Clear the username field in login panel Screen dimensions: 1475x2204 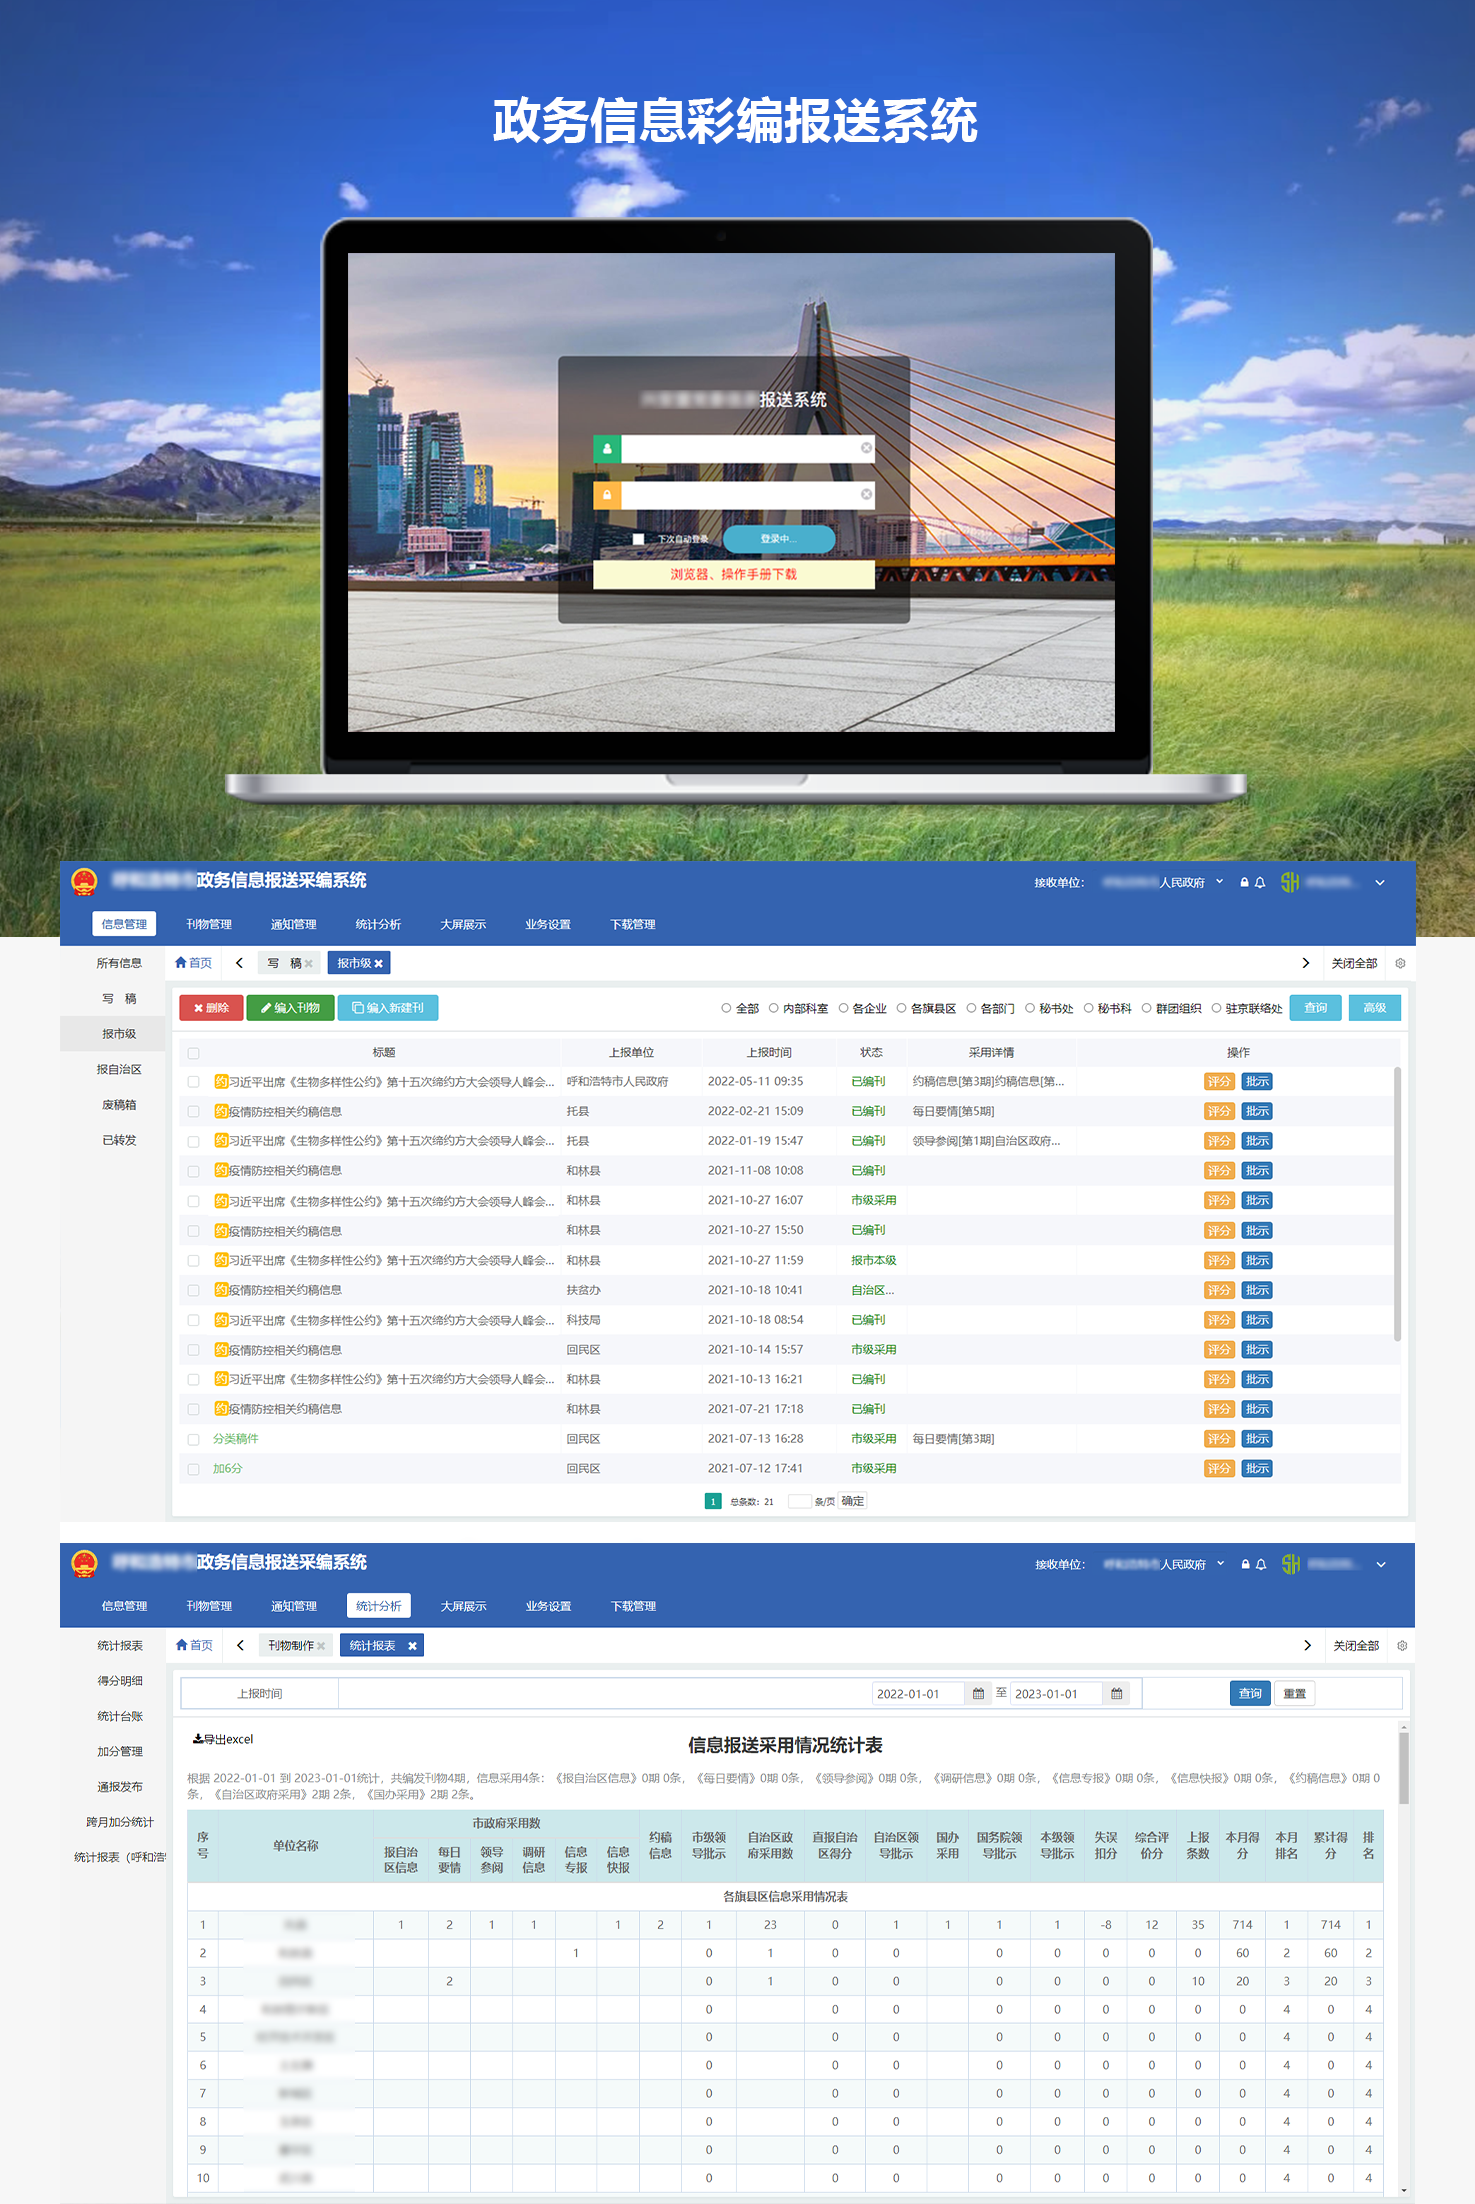pyautogui.click(x=866, y=448)
